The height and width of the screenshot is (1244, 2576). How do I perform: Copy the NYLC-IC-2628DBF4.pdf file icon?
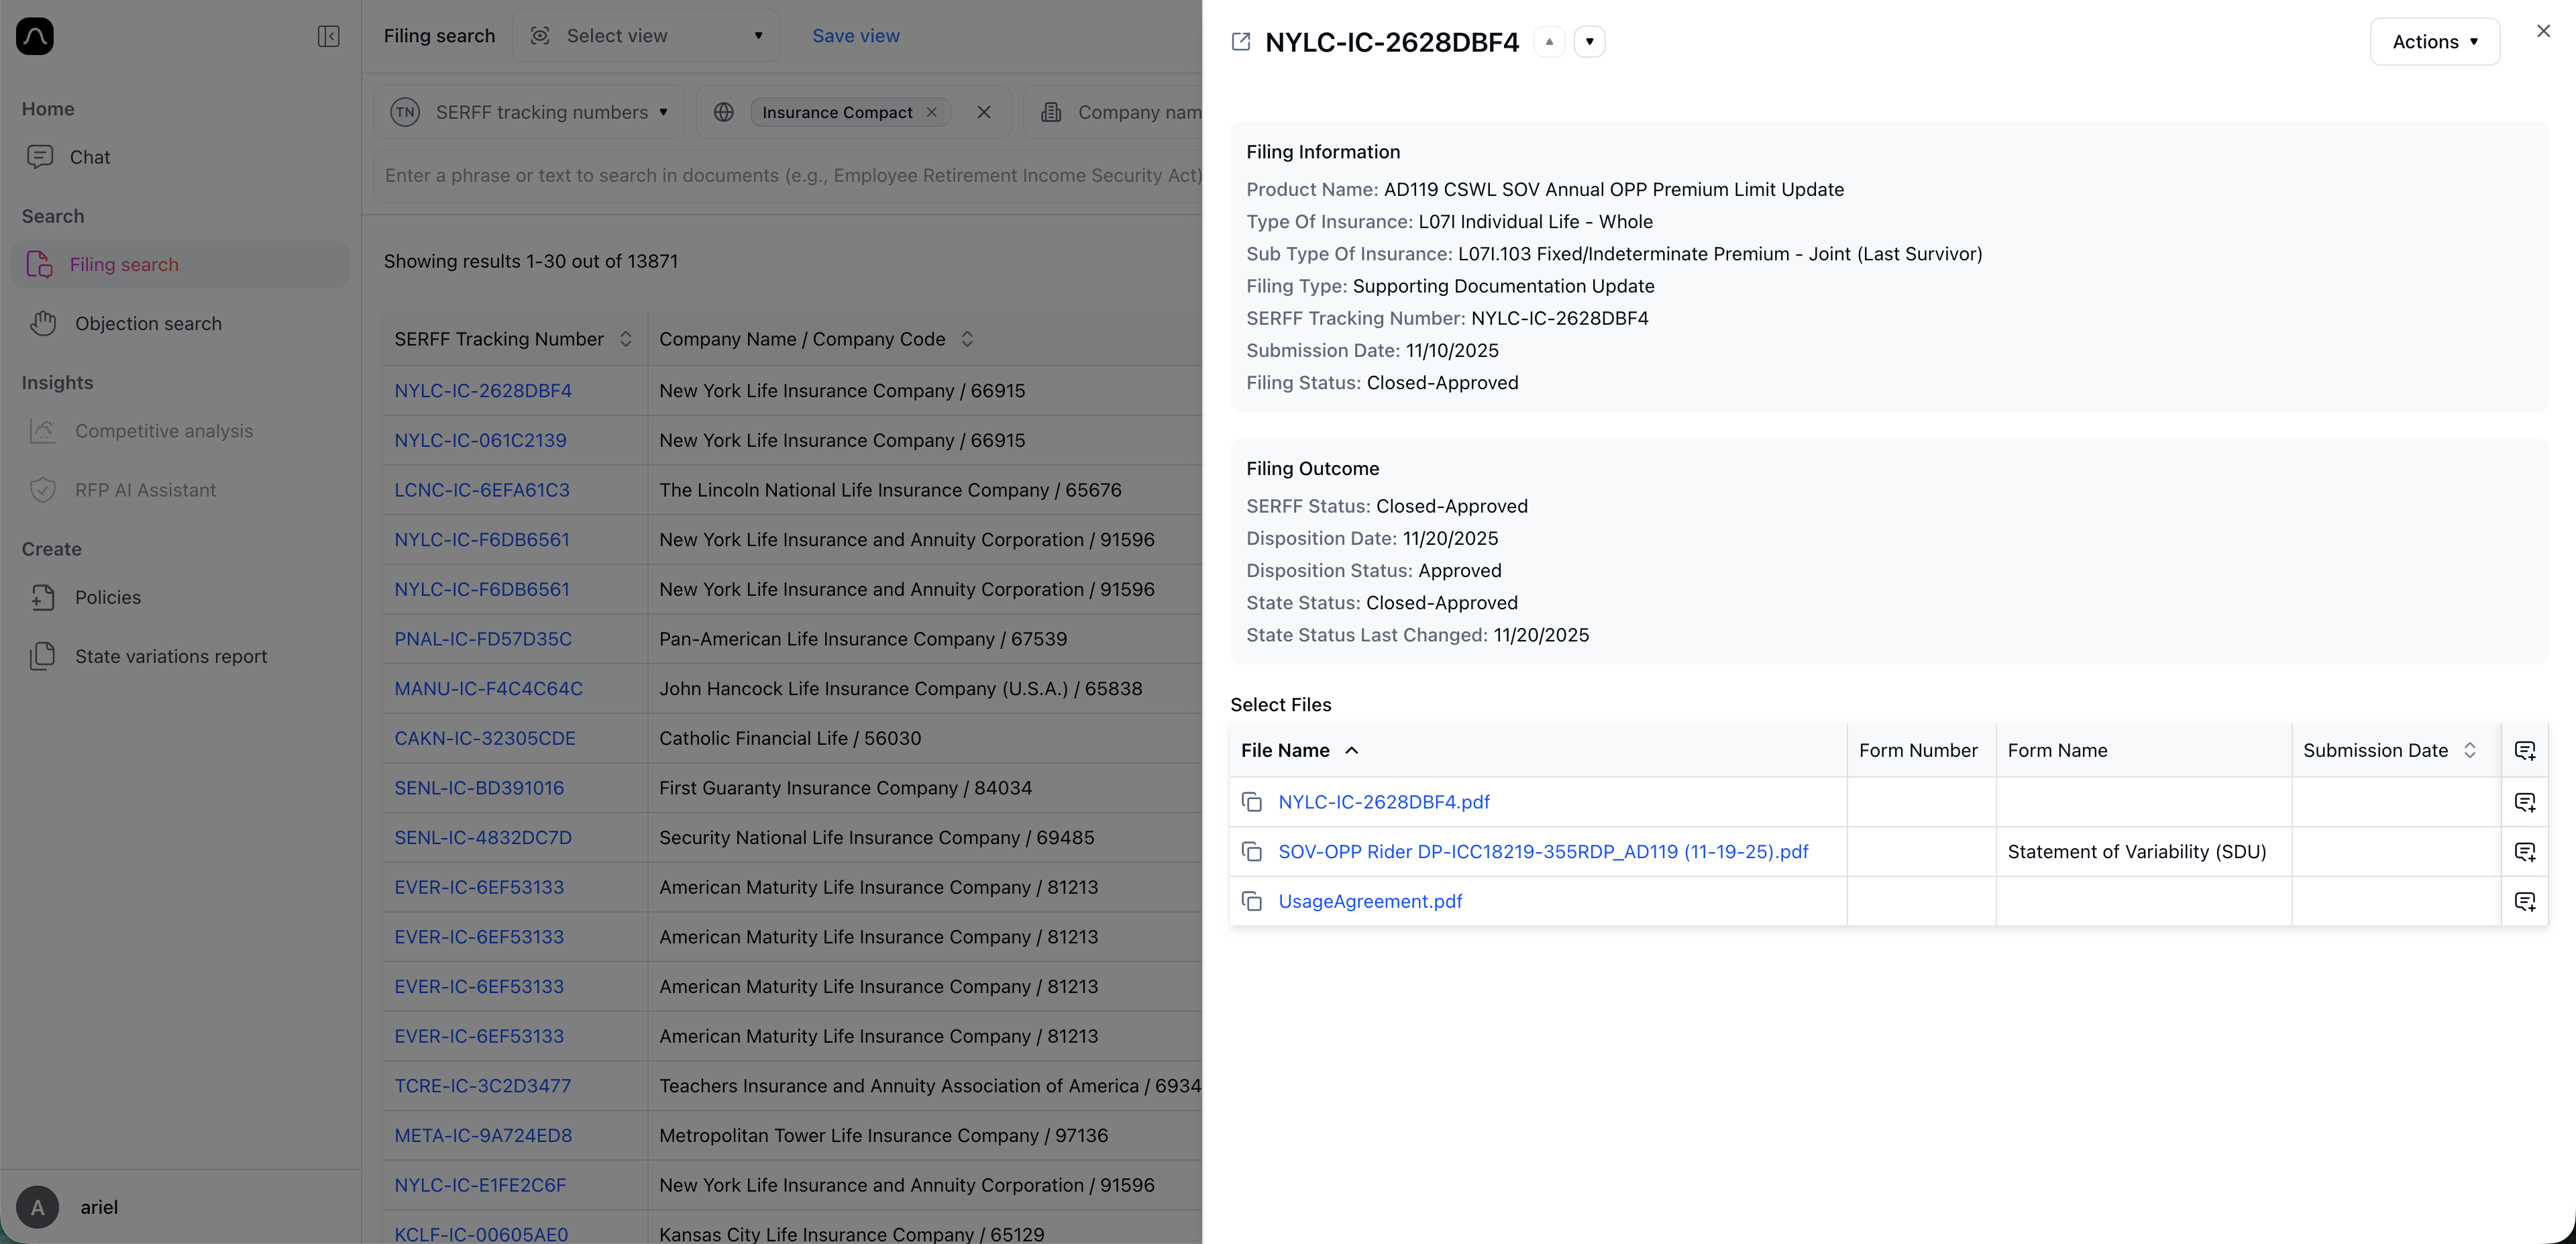pyautogui.click(x=1251, y=802)
